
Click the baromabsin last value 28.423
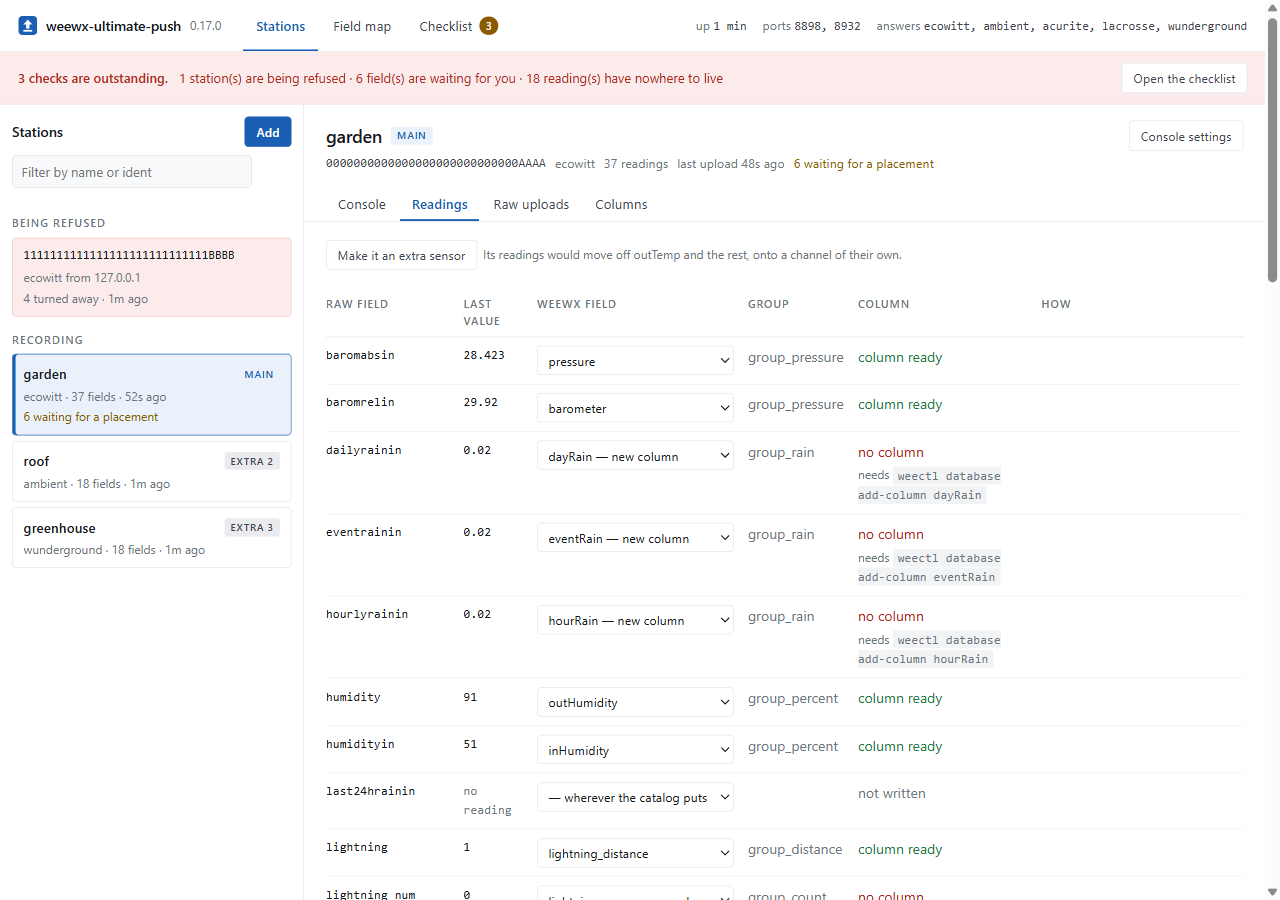(x=484, y=355)
